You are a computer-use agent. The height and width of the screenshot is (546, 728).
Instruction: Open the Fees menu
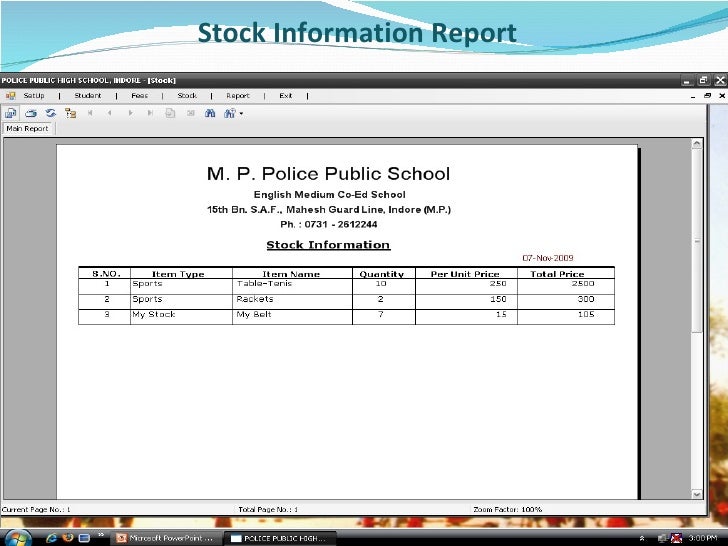click(x=140, y=95)
